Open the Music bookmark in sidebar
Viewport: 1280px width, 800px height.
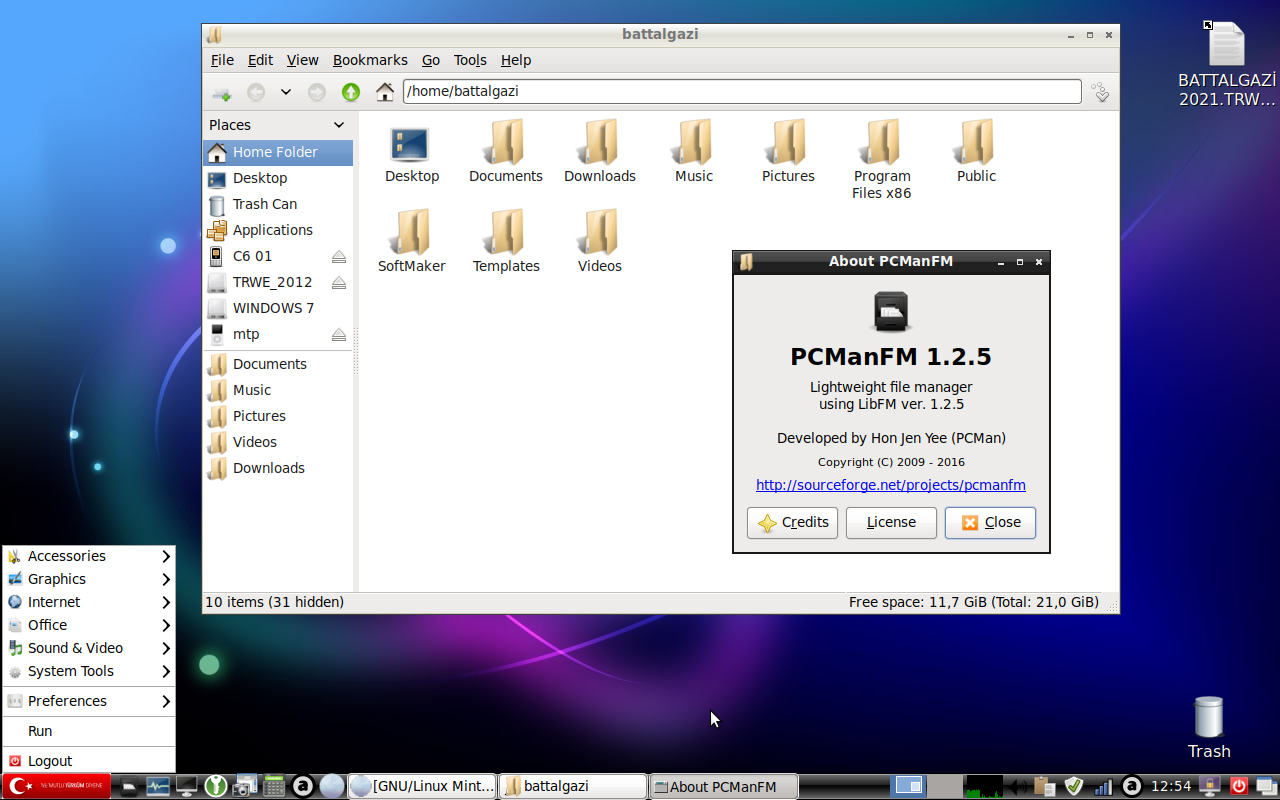(x=278, y=390)
